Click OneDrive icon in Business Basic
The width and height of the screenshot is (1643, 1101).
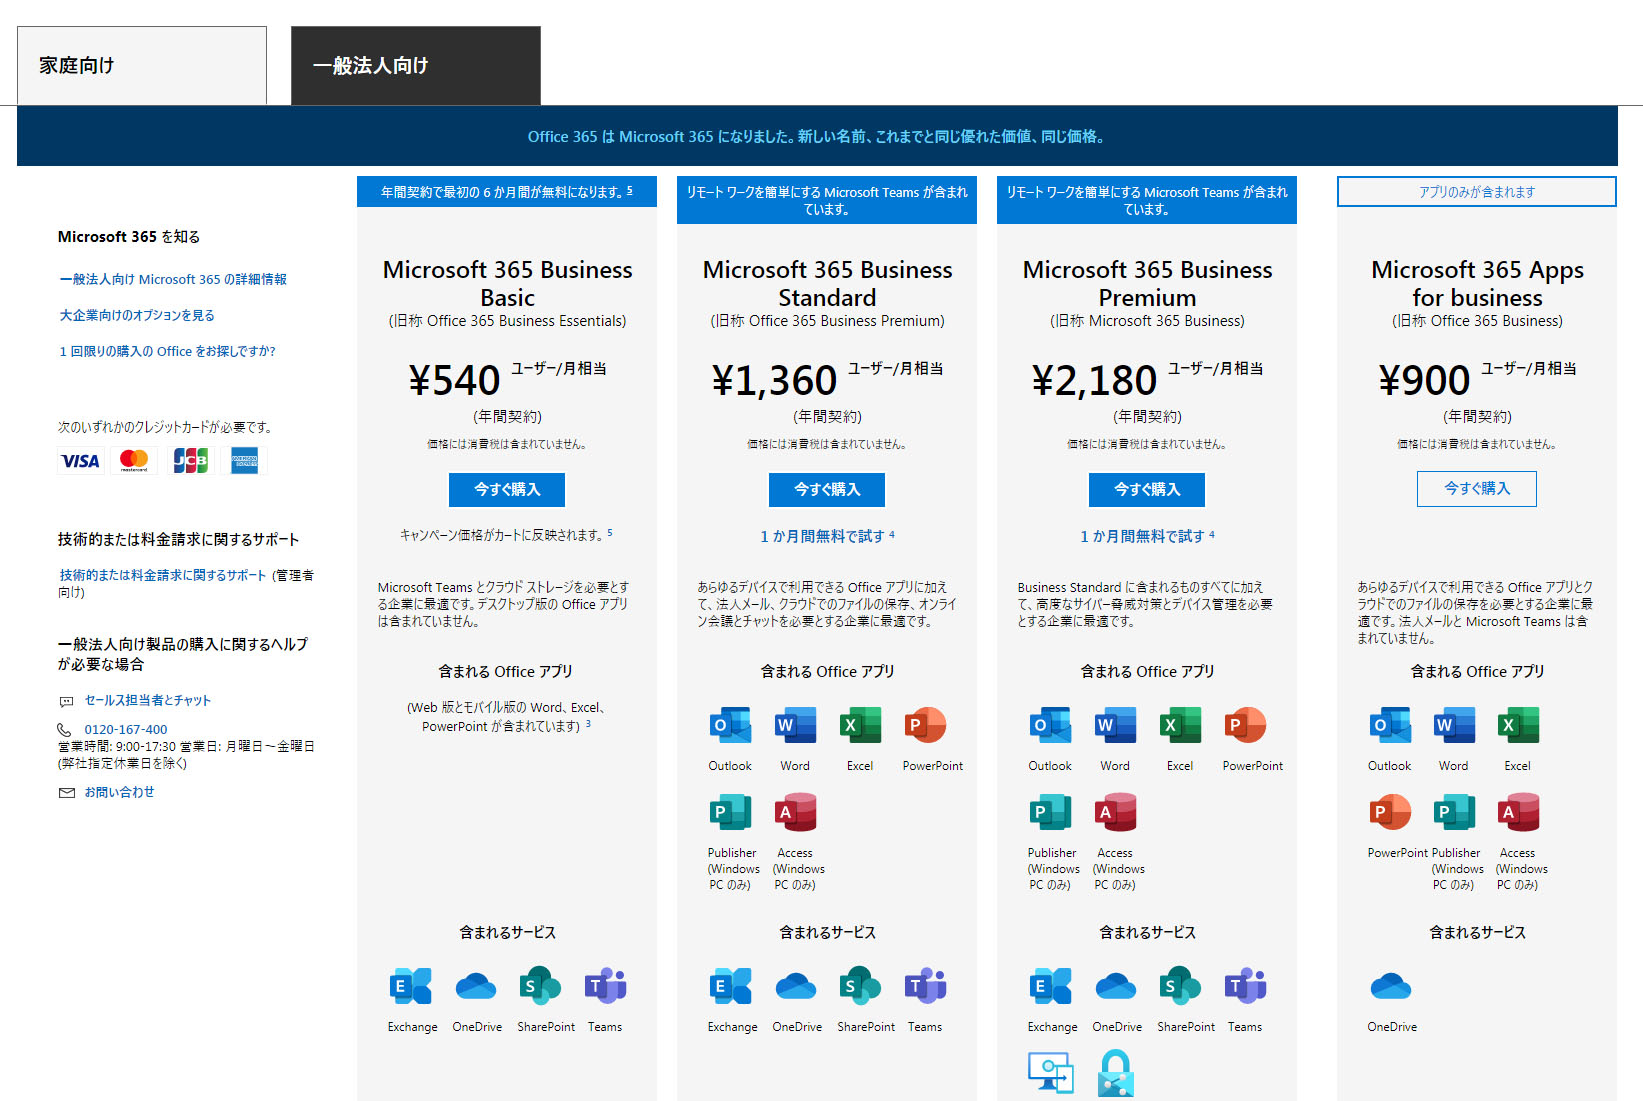pos(476,986)
